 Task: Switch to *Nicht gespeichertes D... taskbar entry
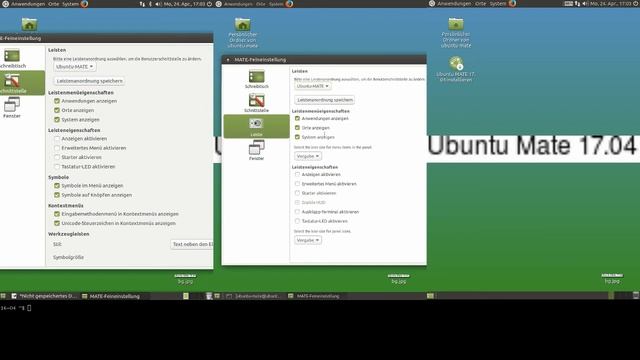[x=44, y=296]
